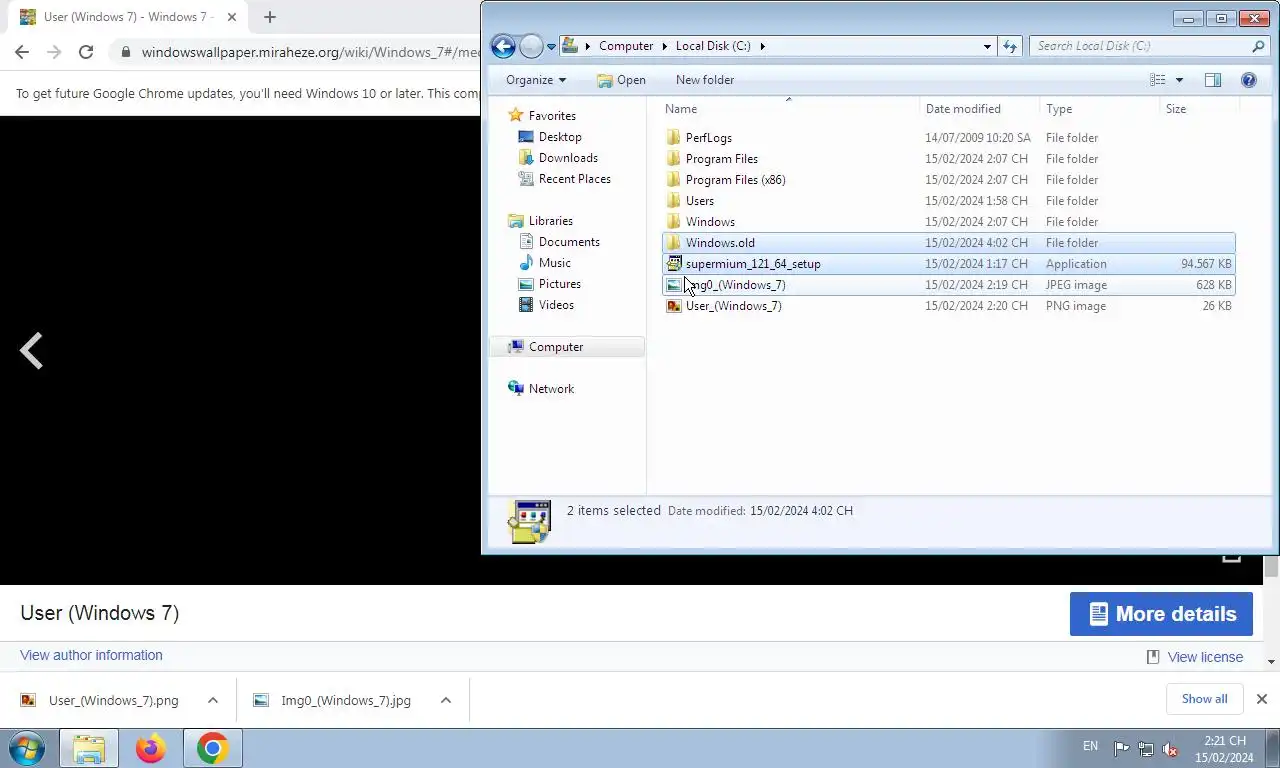This screenshot has width=1280, height=768.
Task: Select the Program Files (x86) folder
Action: click(x=948, y=180)
